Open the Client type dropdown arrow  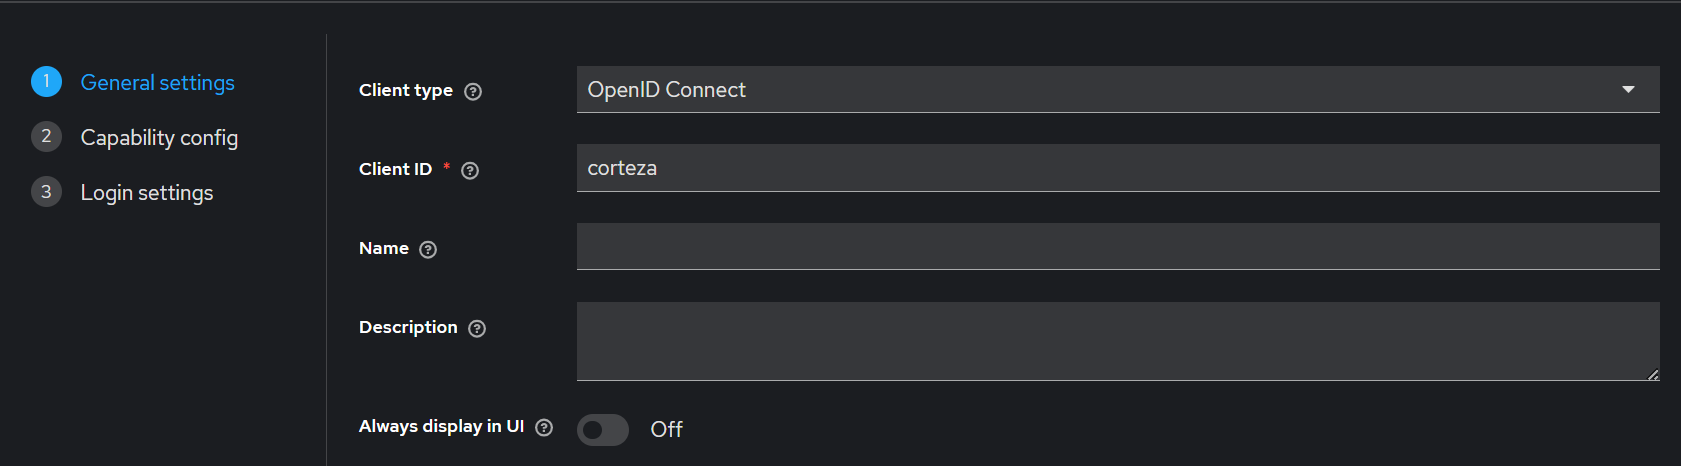[1628, 89]
